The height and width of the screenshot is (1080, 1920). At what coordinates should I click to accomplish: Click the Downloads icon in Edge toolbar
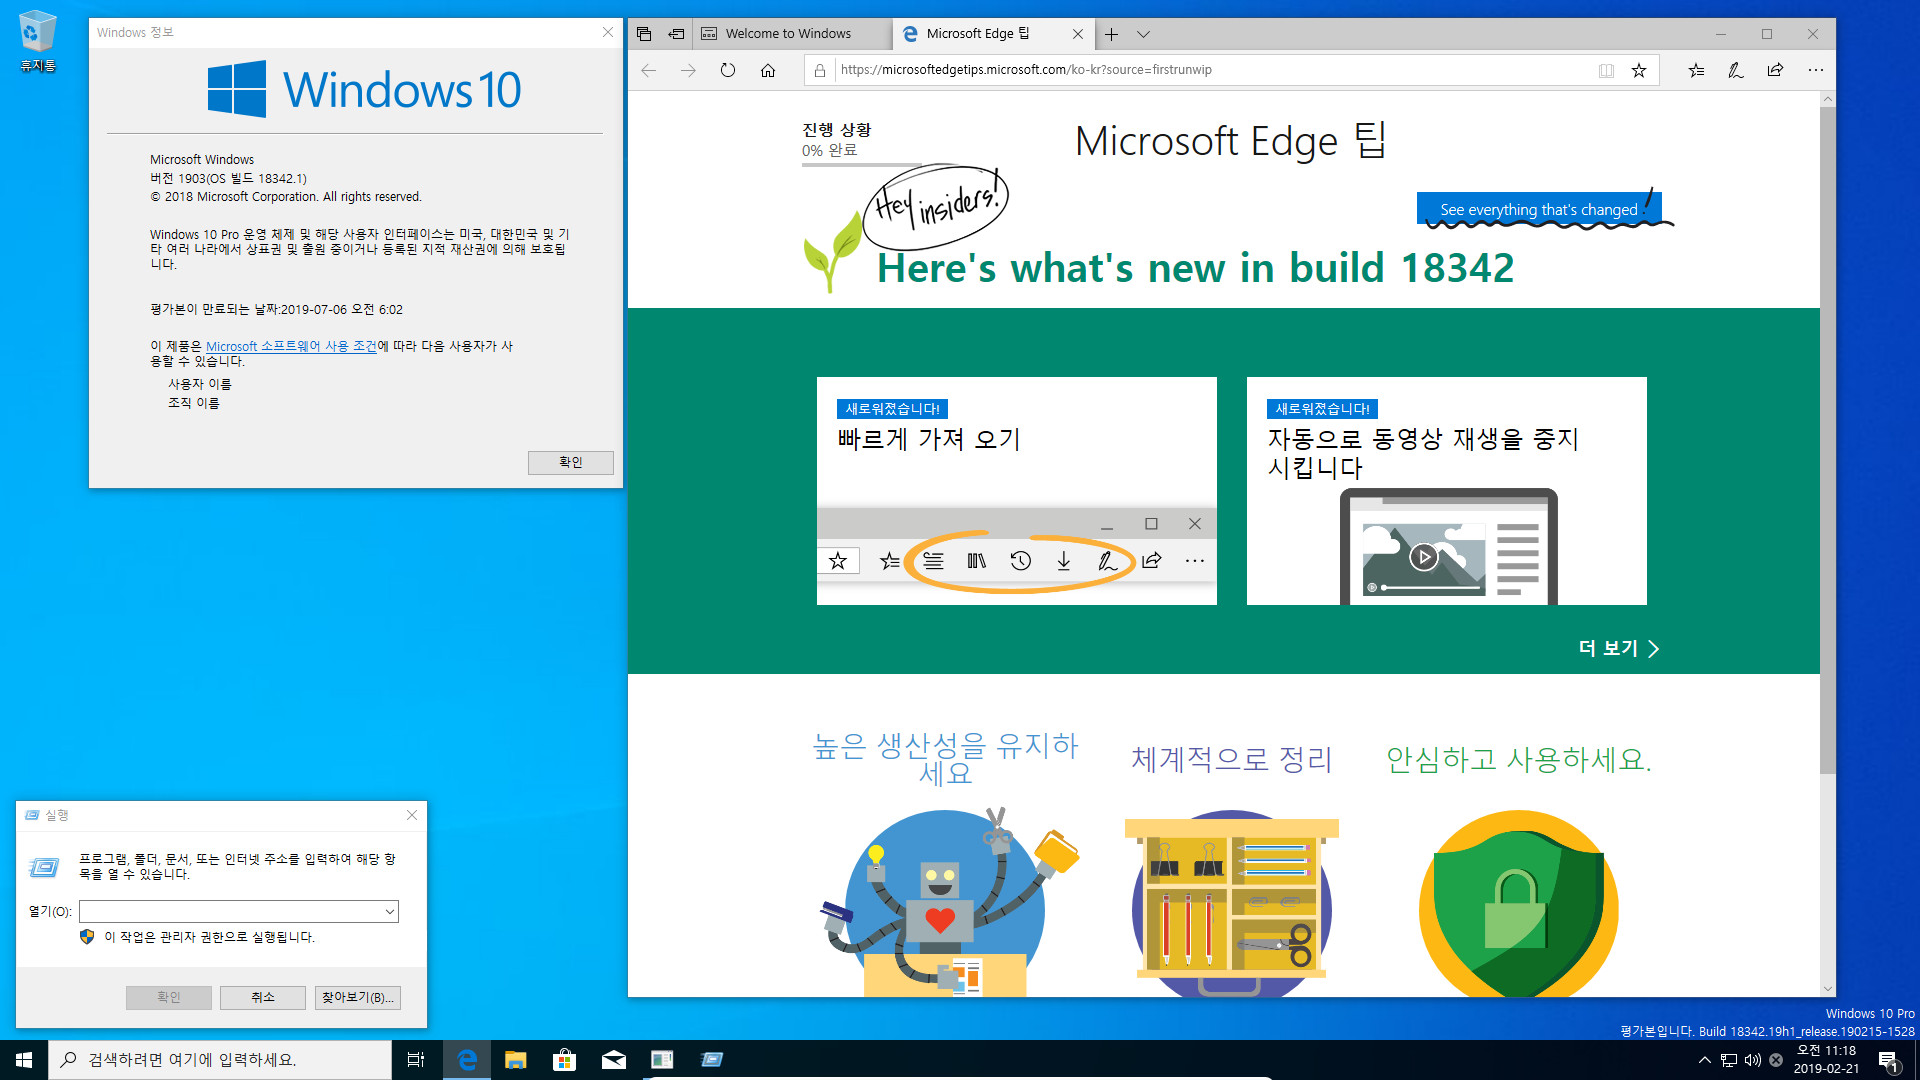(1063, 559)
